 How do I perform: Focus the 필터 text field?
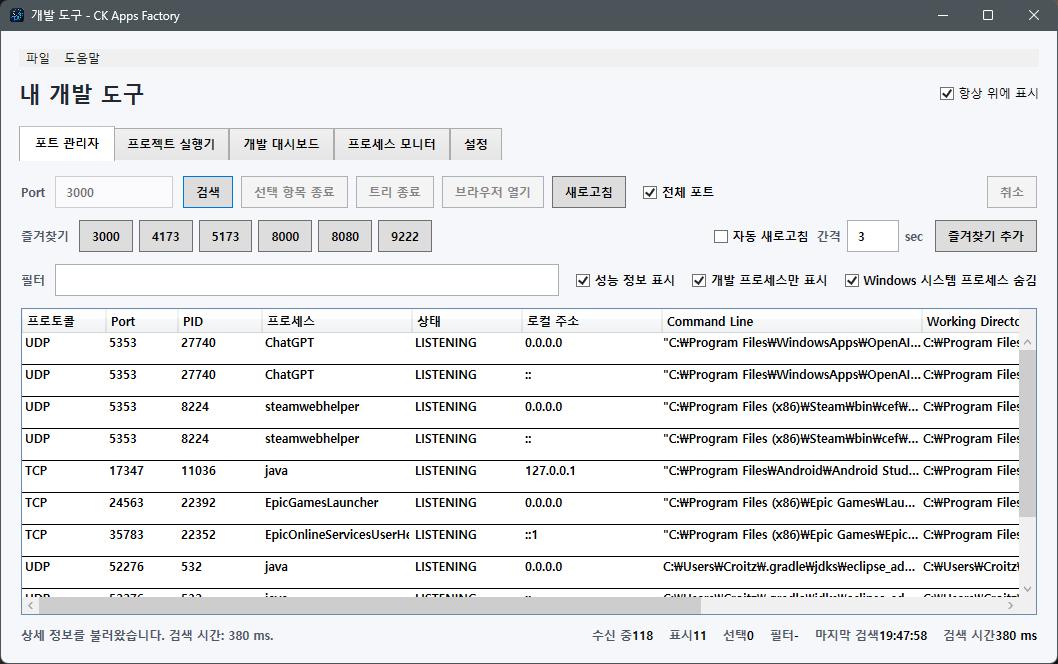pos(307,280)
